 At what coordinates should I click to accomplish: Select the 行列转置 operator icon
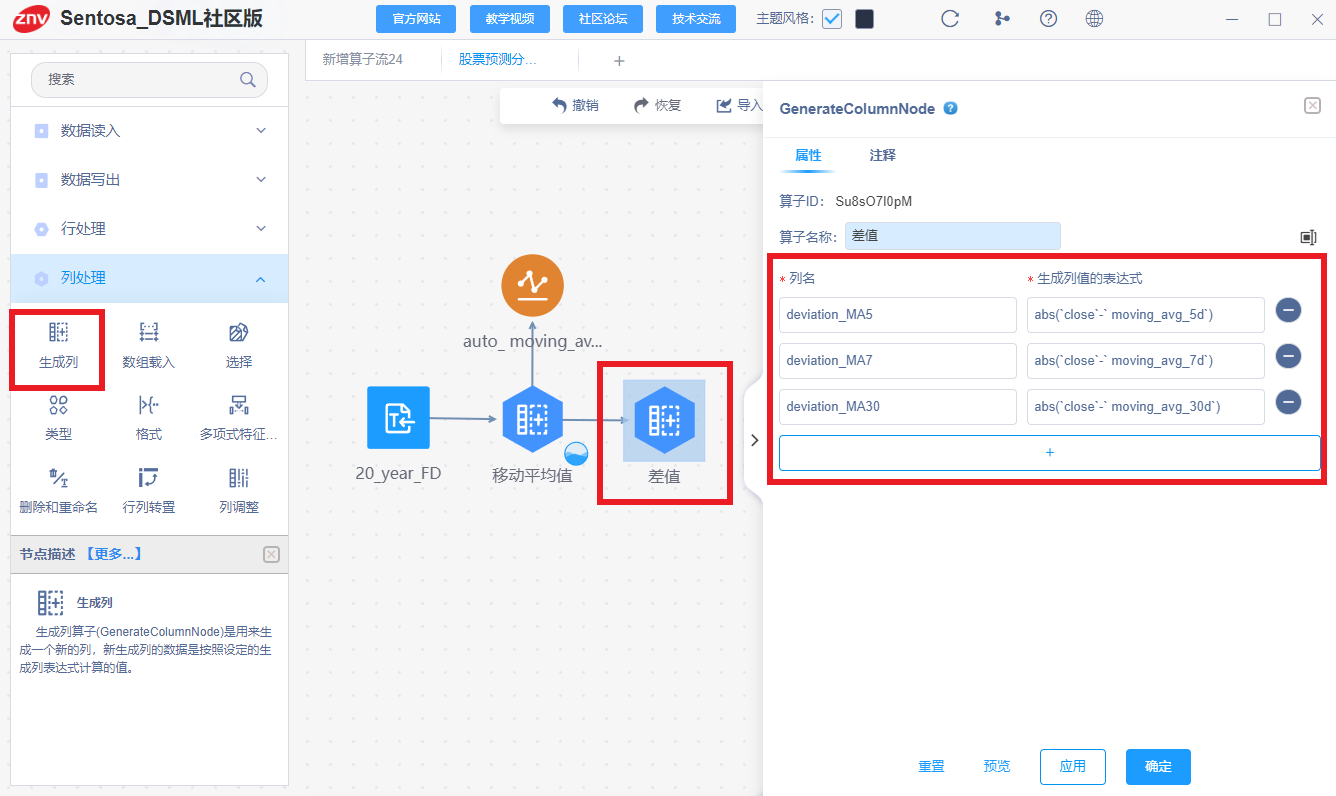[149, 477]
